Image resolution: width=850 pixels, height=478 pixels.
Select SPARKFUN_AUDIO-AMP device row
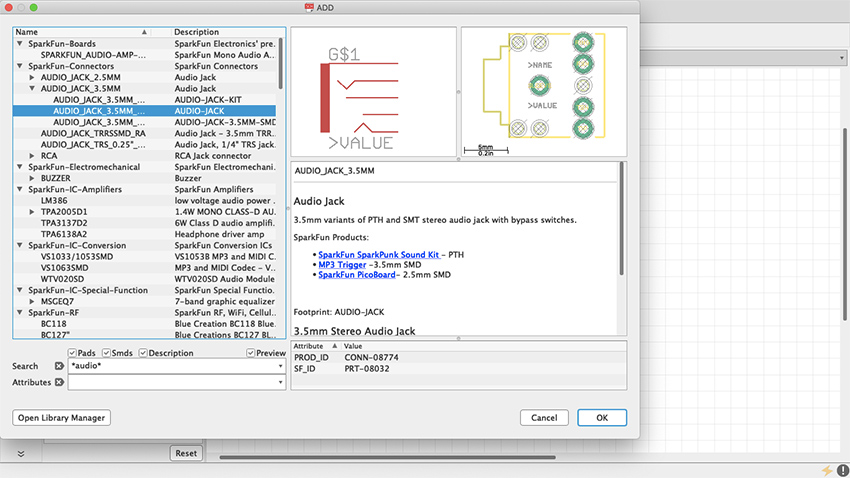tap(144, 55)
